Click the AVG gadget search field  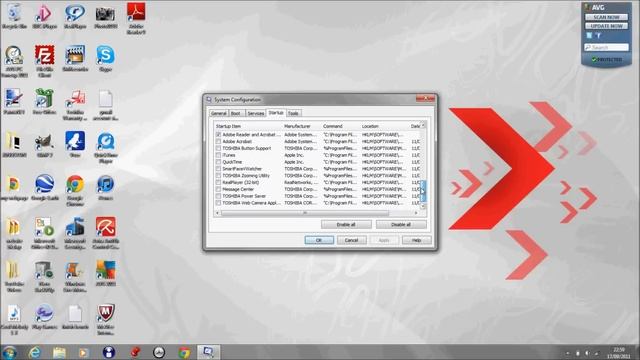[607, 47]
